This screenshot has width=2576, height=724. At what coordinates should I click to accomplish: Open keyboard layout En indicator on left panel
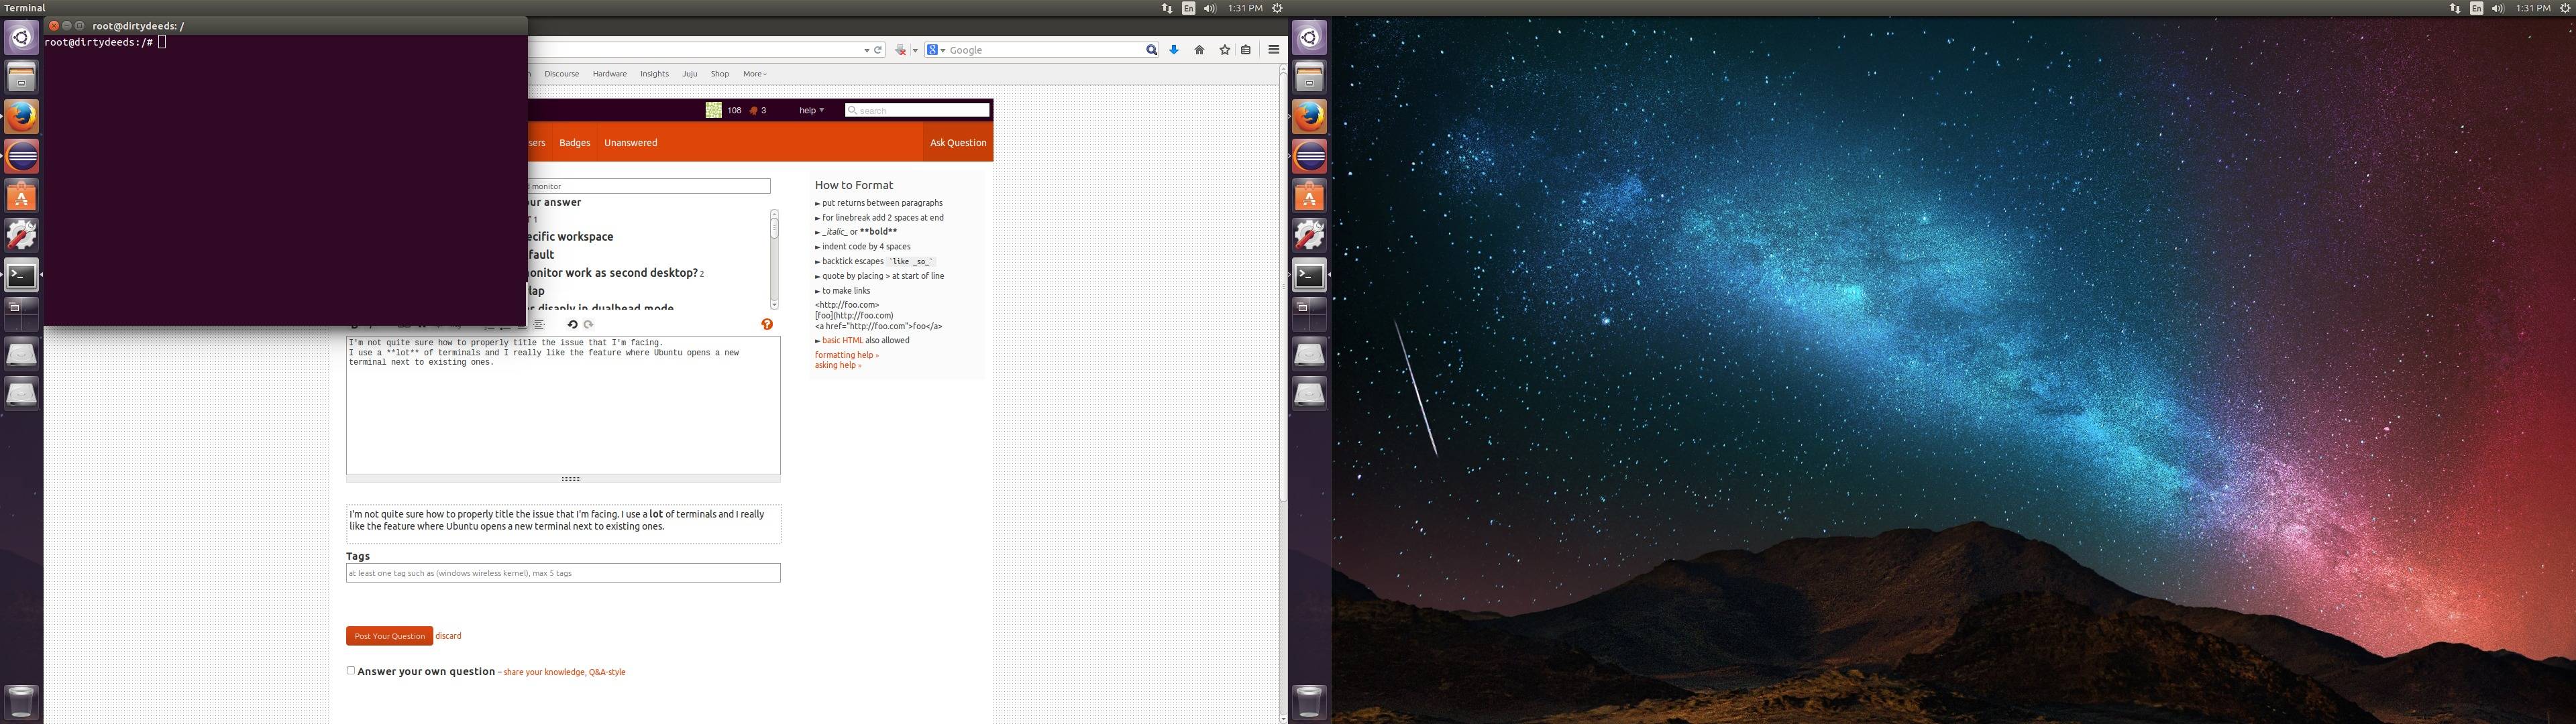(x=1188, y=8)
